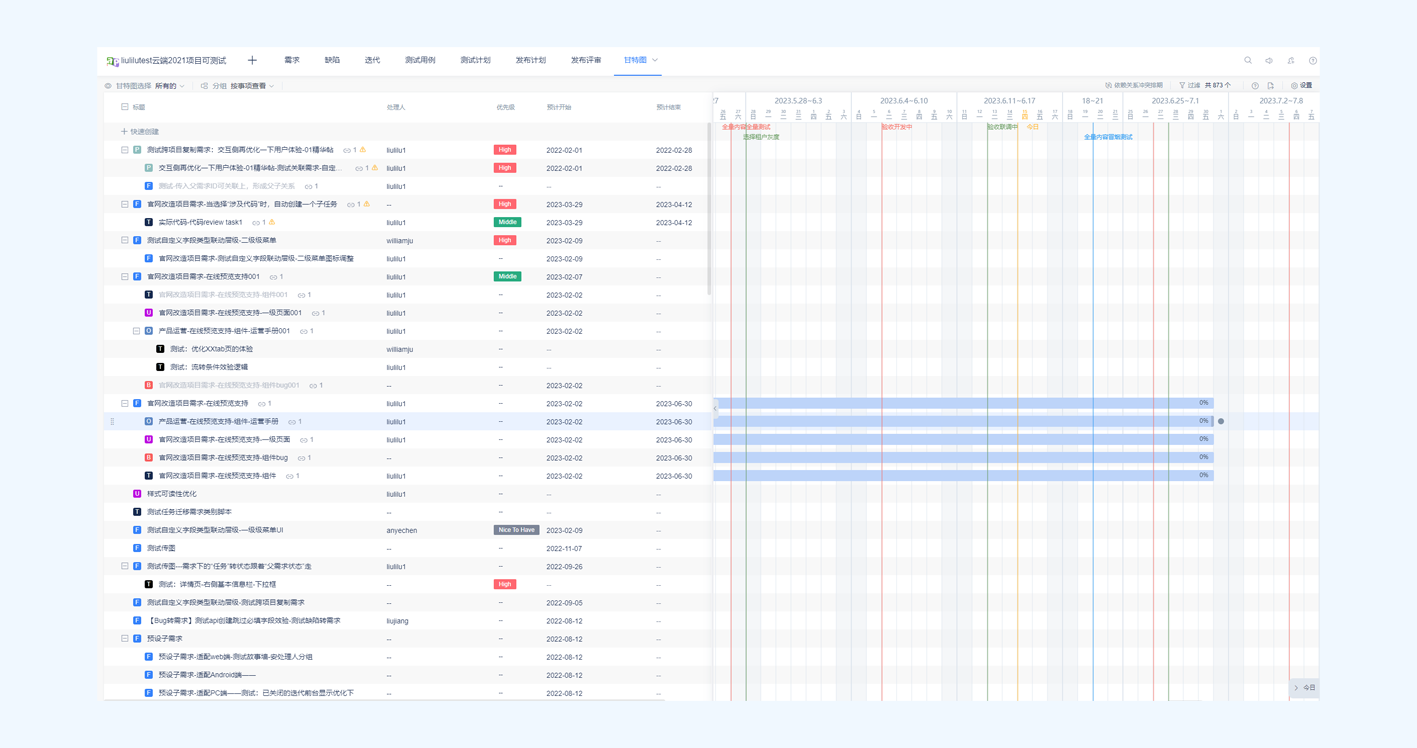Switch to the 测试计划 tab

[475, 60]
